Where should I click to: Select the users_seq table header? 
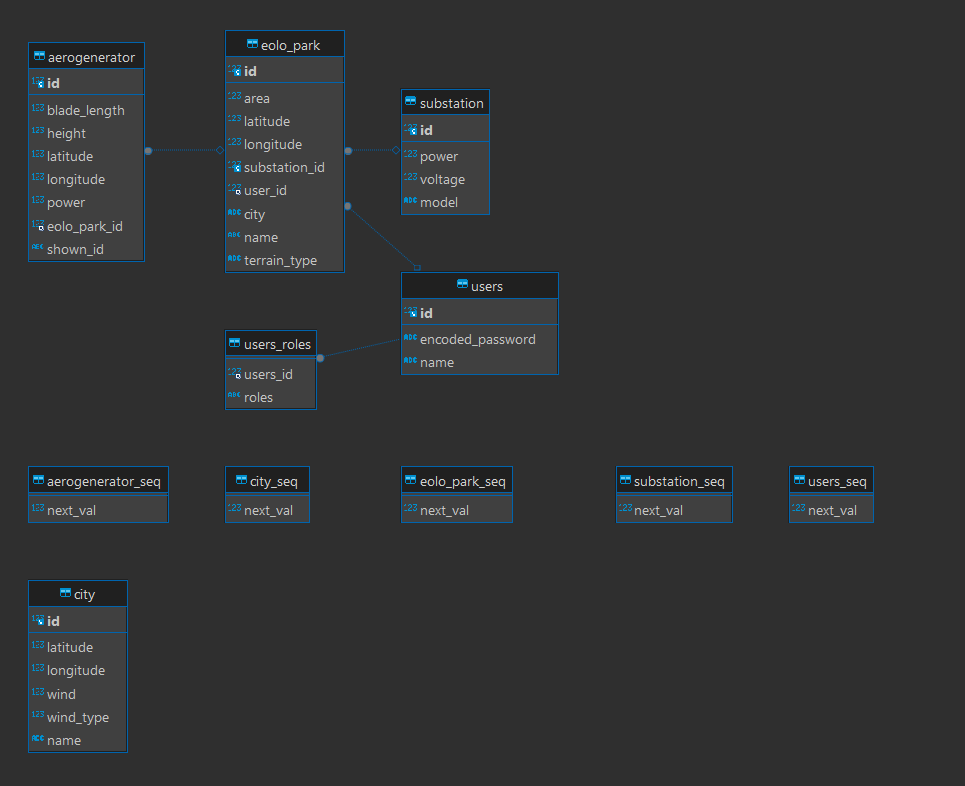click(831, 481)
